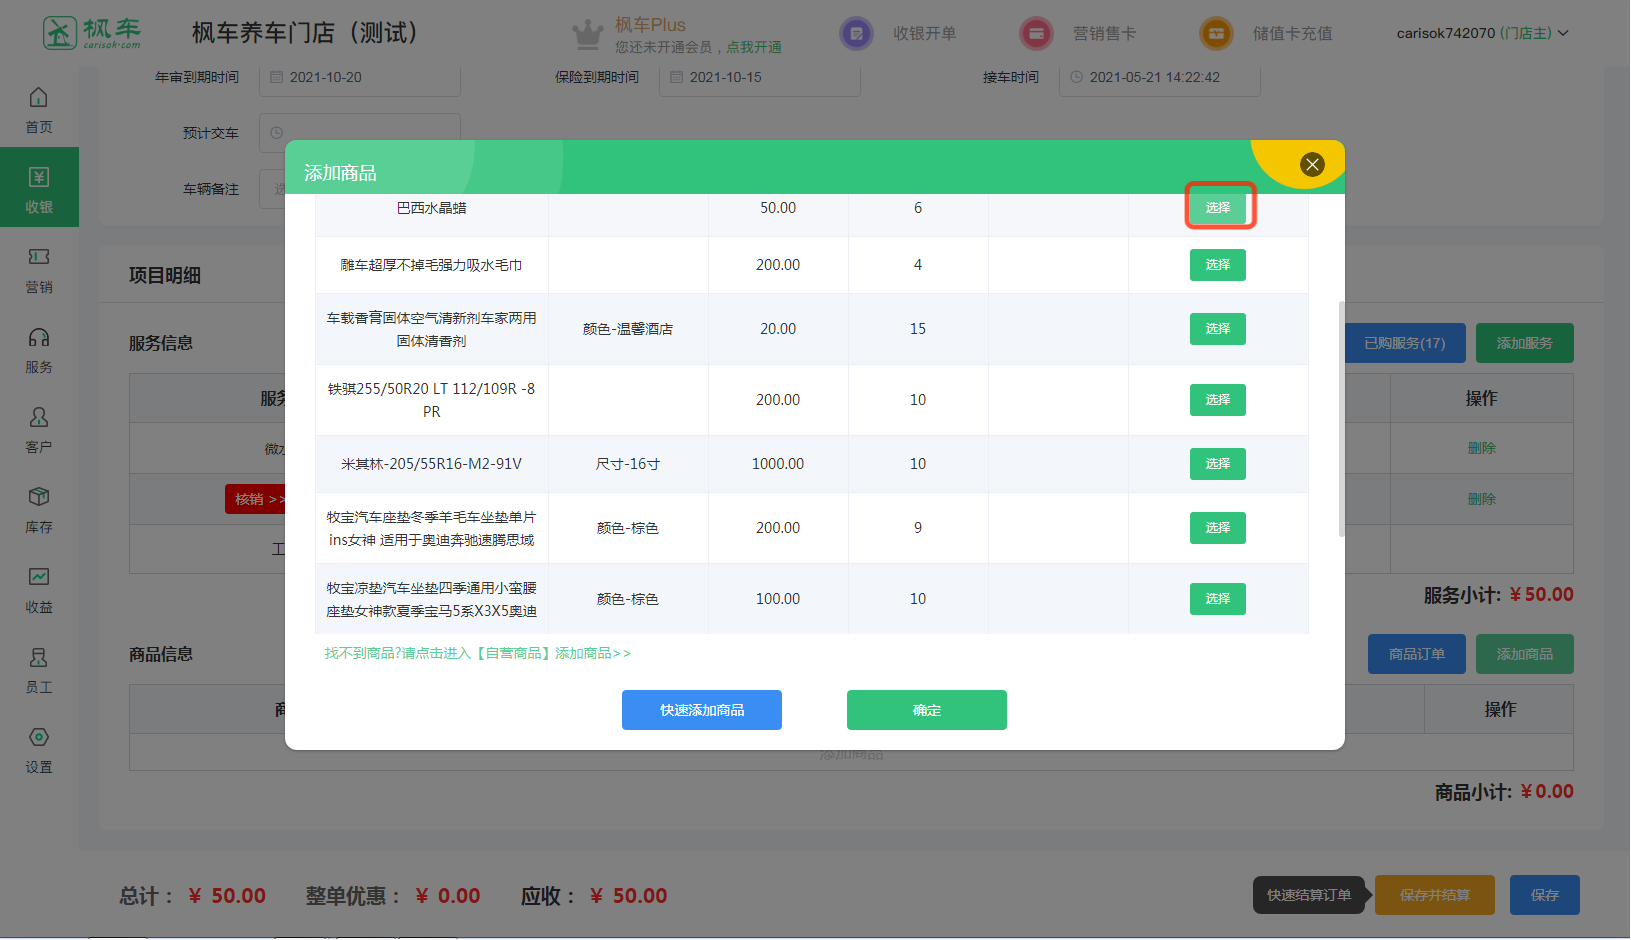1631x940 pixels.
Task: Confirm with the green 确定 button
Action: (926, 710)
